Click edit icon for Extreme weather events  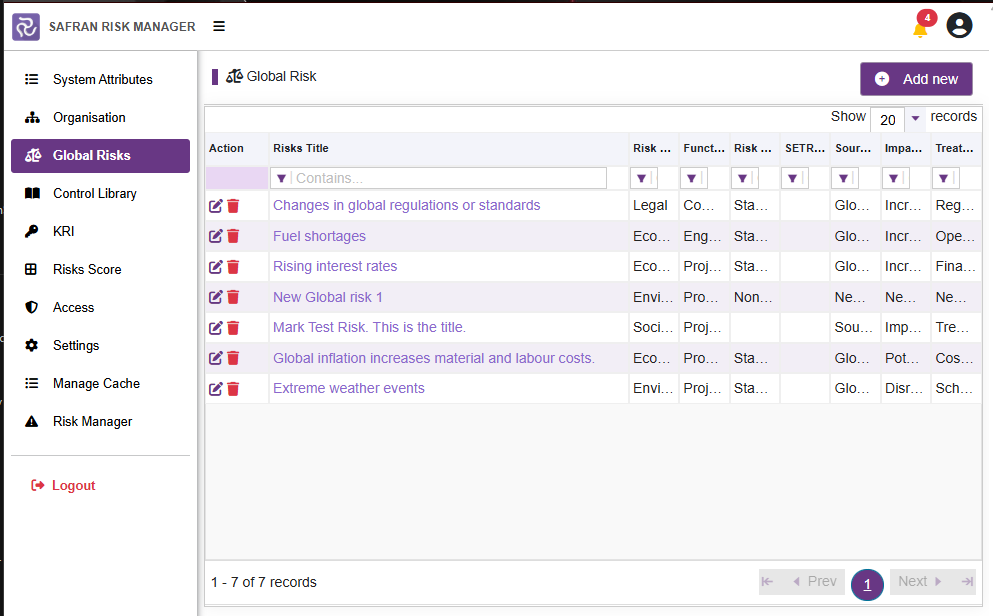(x=215, y=389)
